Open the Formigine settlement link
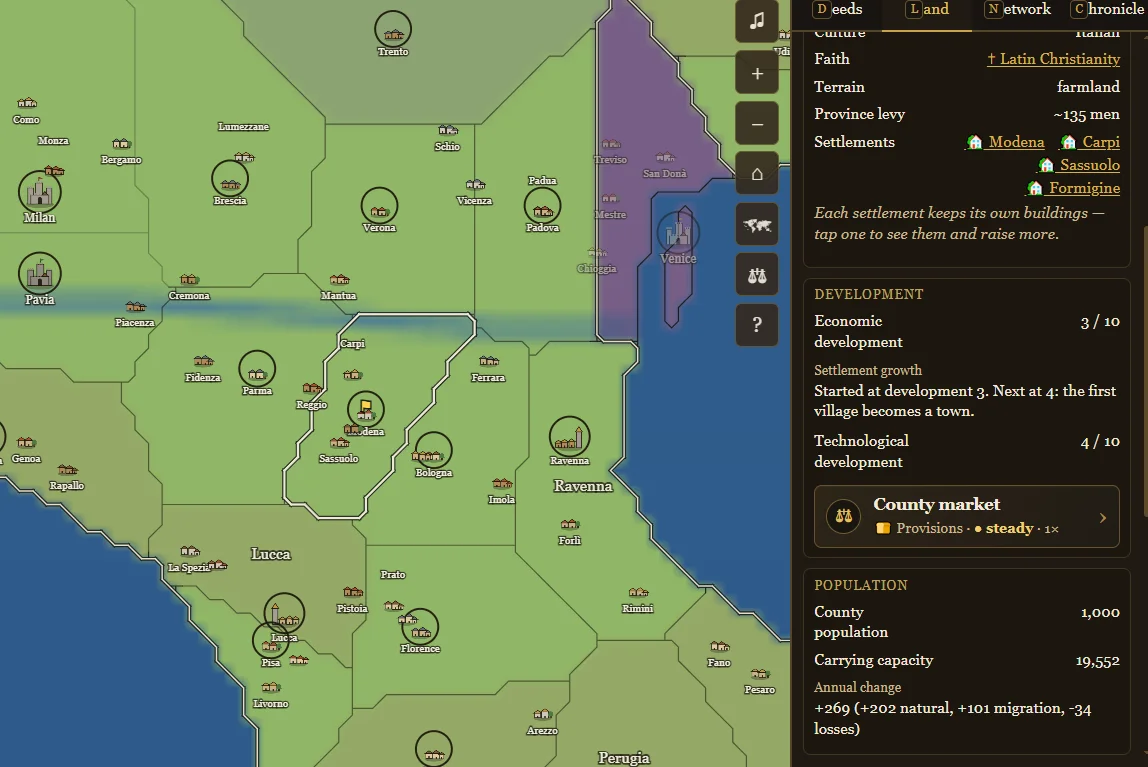The height and width of the screenshot is (767, 1148). pyautogui.click(x=1073, y=189)
